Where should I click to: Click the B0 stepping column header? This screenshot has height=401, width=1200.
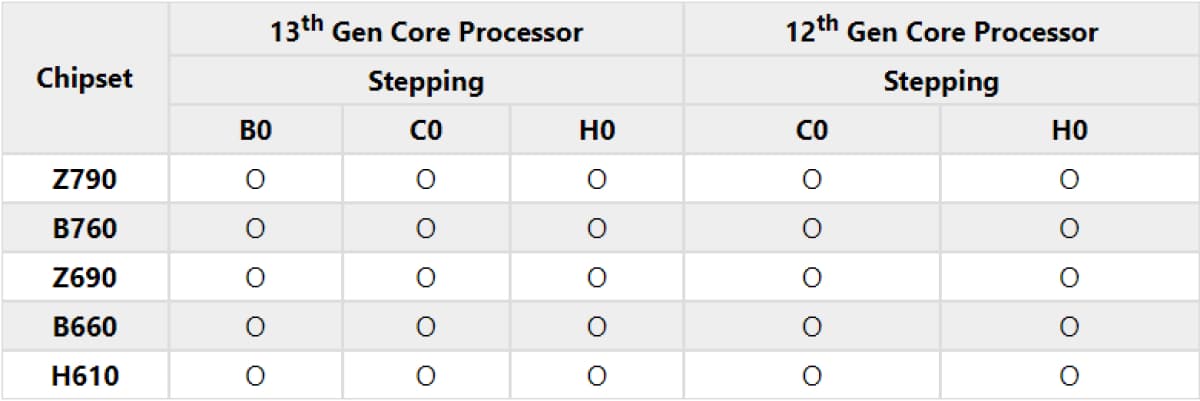click(x=255, y=131)
